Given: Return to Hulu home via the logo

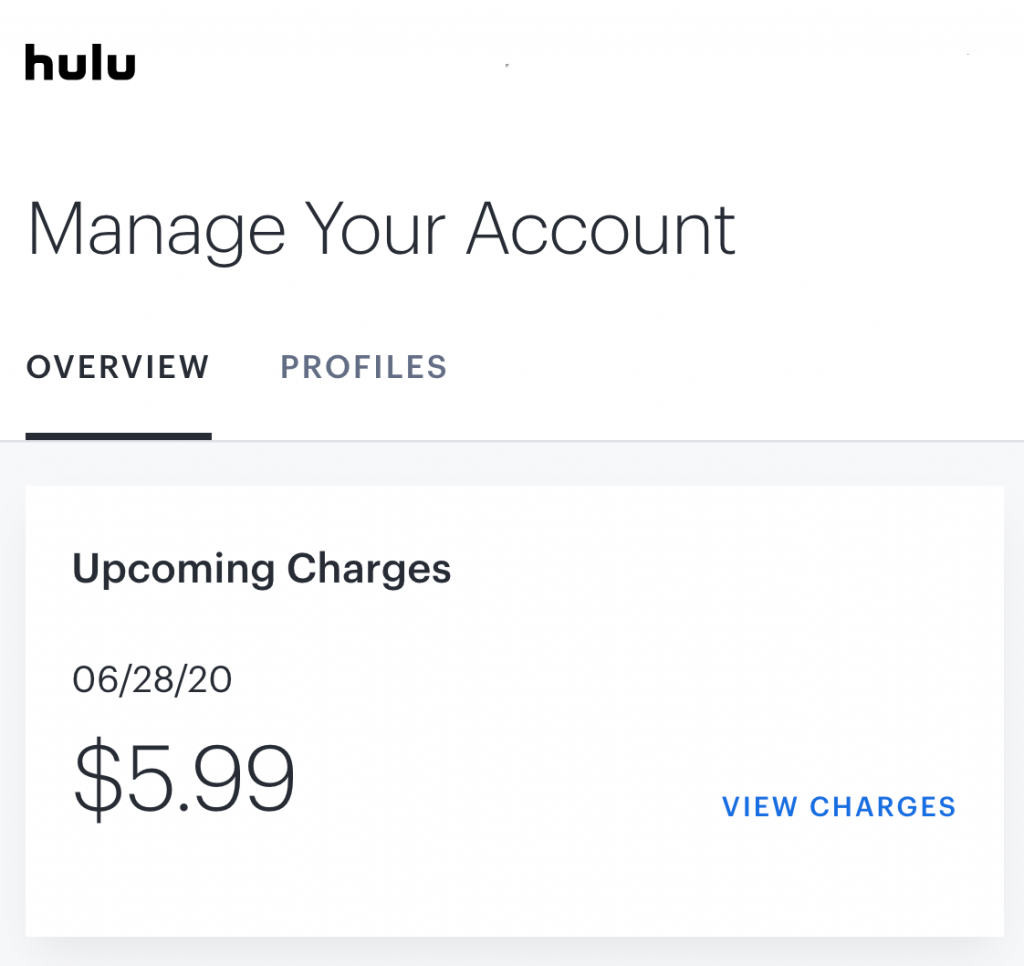Looking at the screenshot, I should click(x=80, y=63).
